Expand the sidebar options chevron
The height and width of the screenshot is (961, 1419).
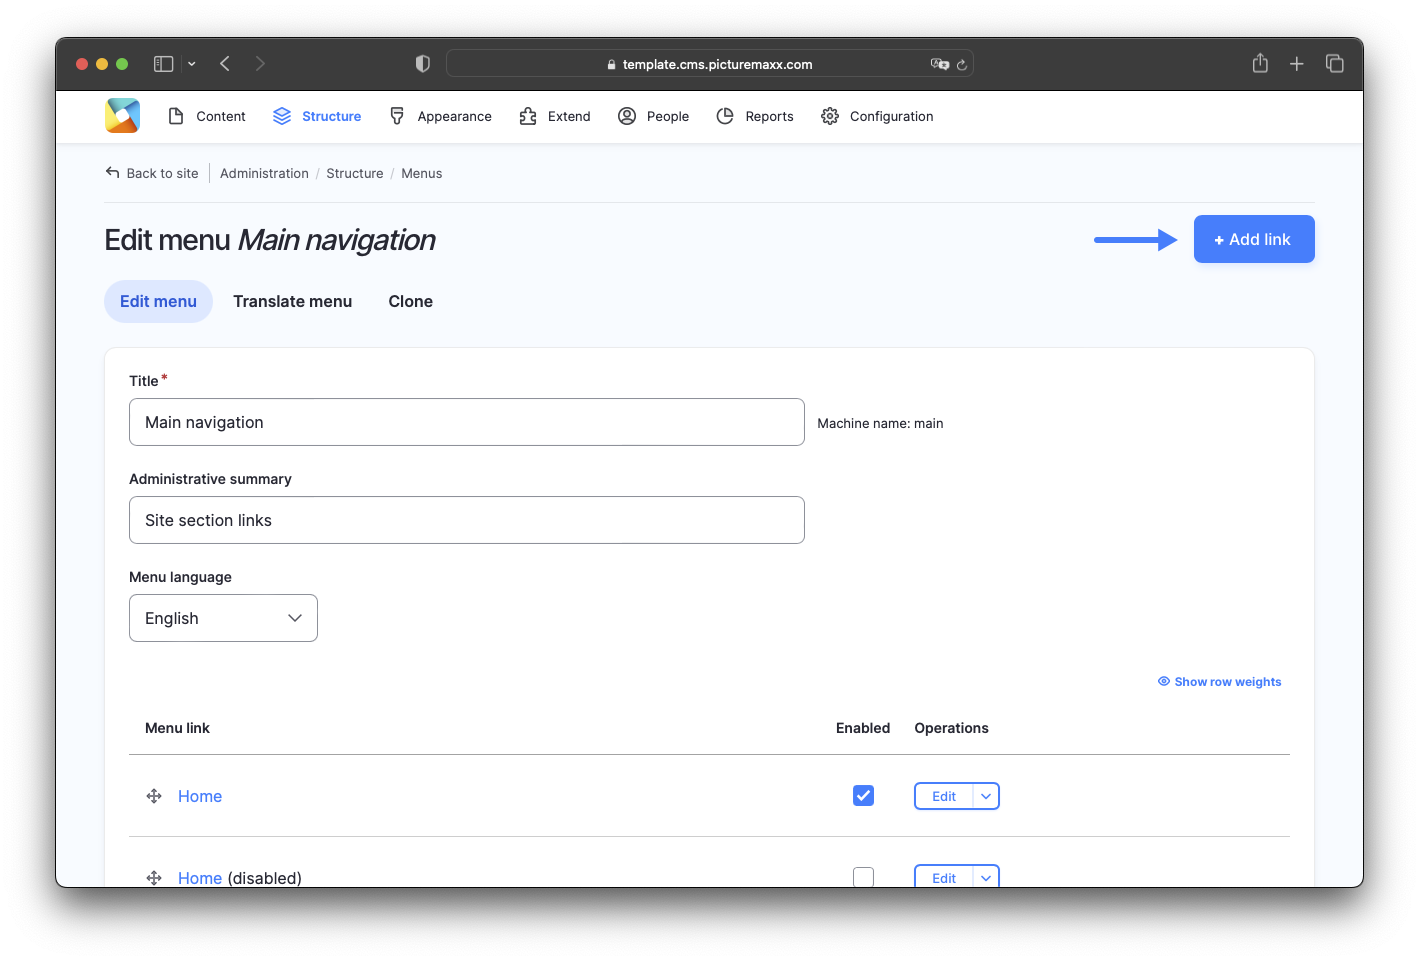(x=192, y=64)
